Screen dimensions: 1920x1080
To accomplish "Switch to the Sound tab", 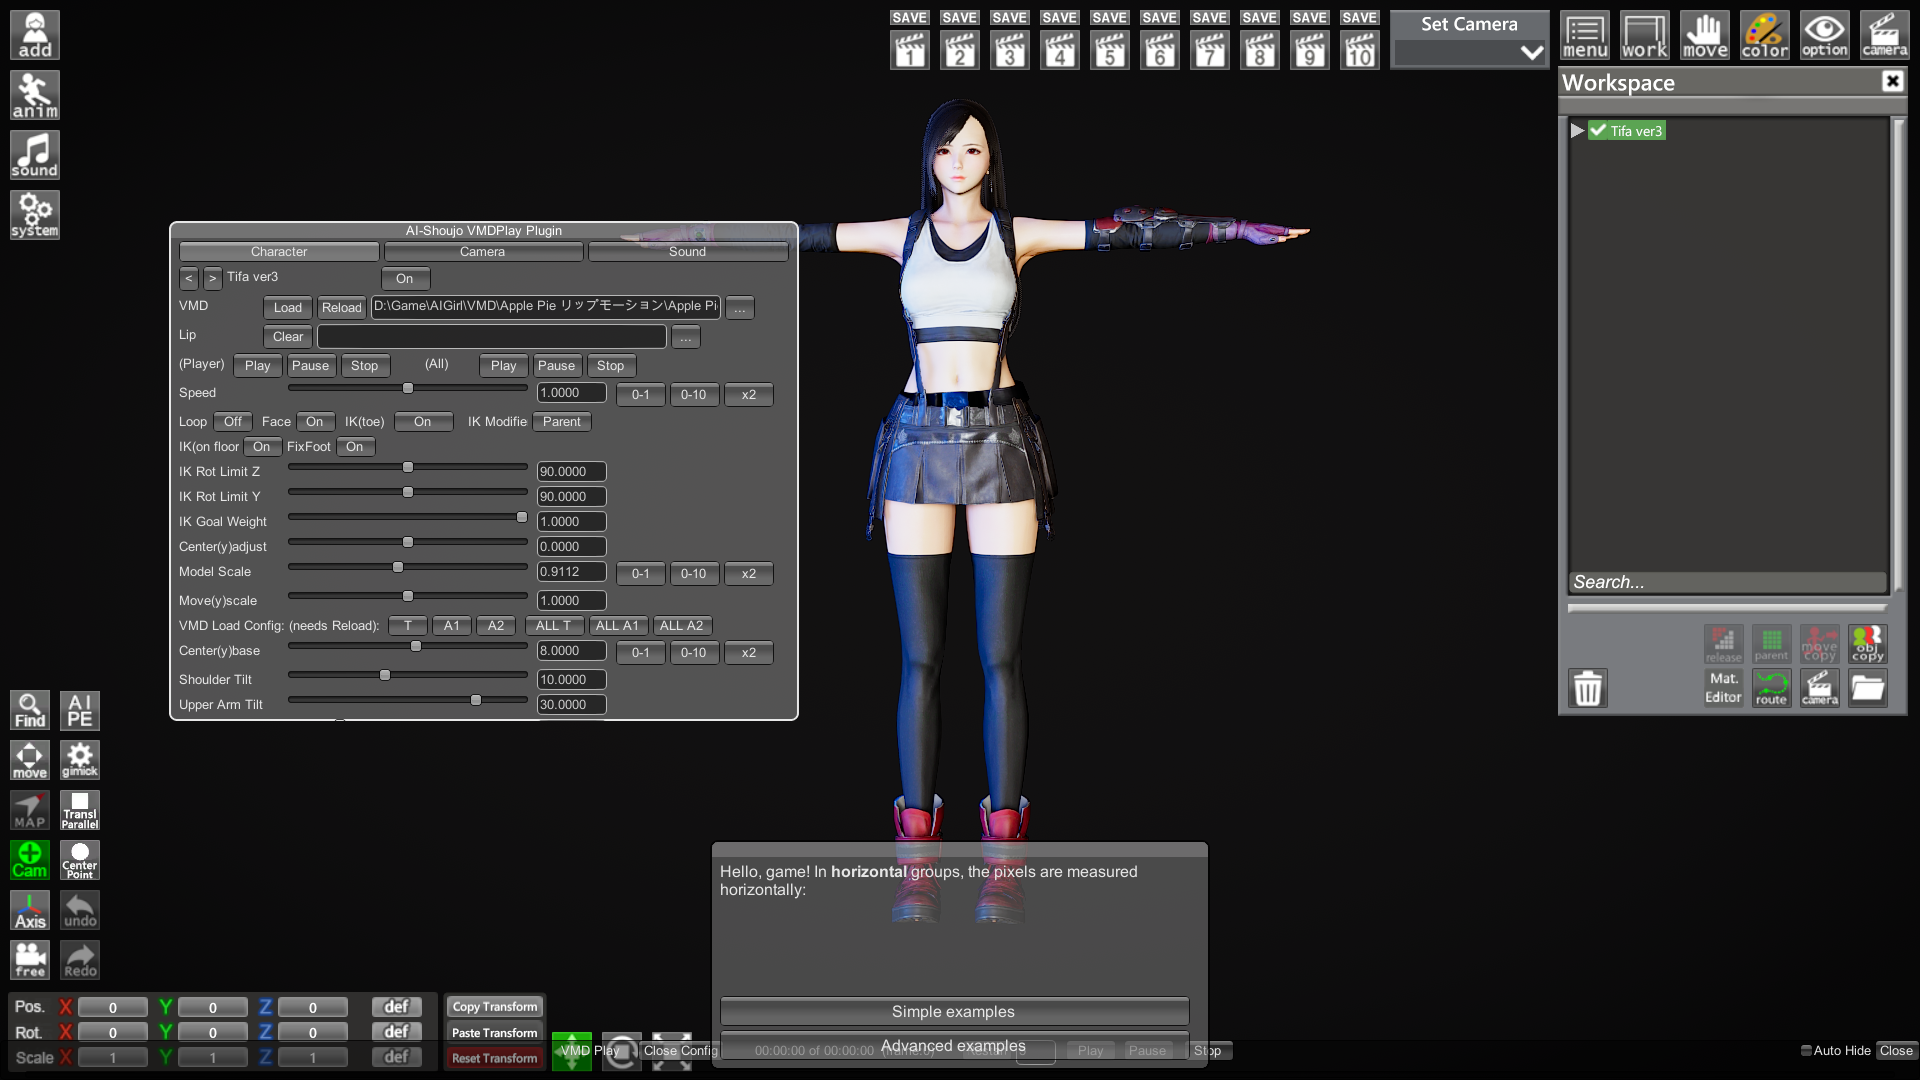I will [687, 252].
